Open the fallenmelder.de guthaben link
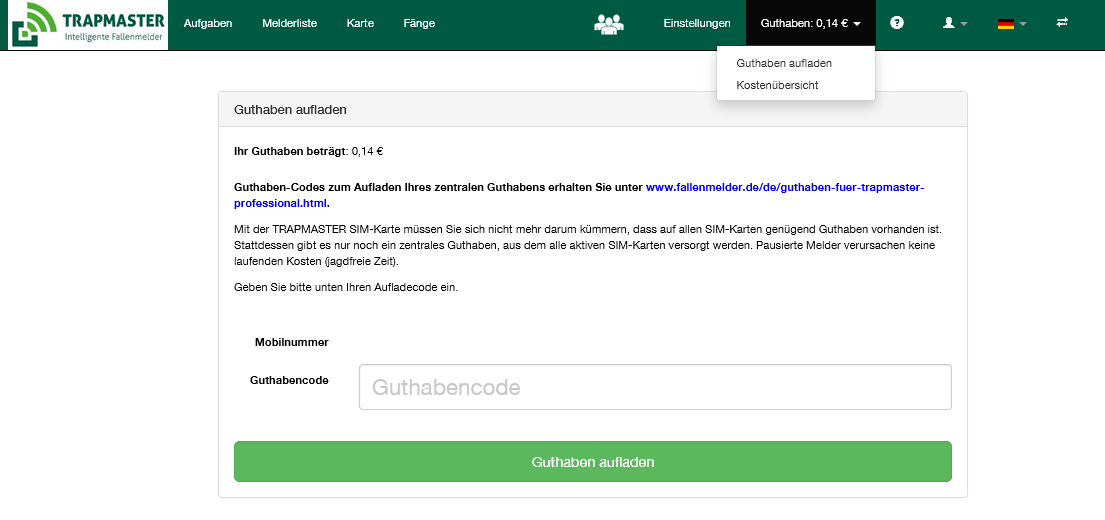The height and width of the screenshot is (520, 1105). [784, 188]
